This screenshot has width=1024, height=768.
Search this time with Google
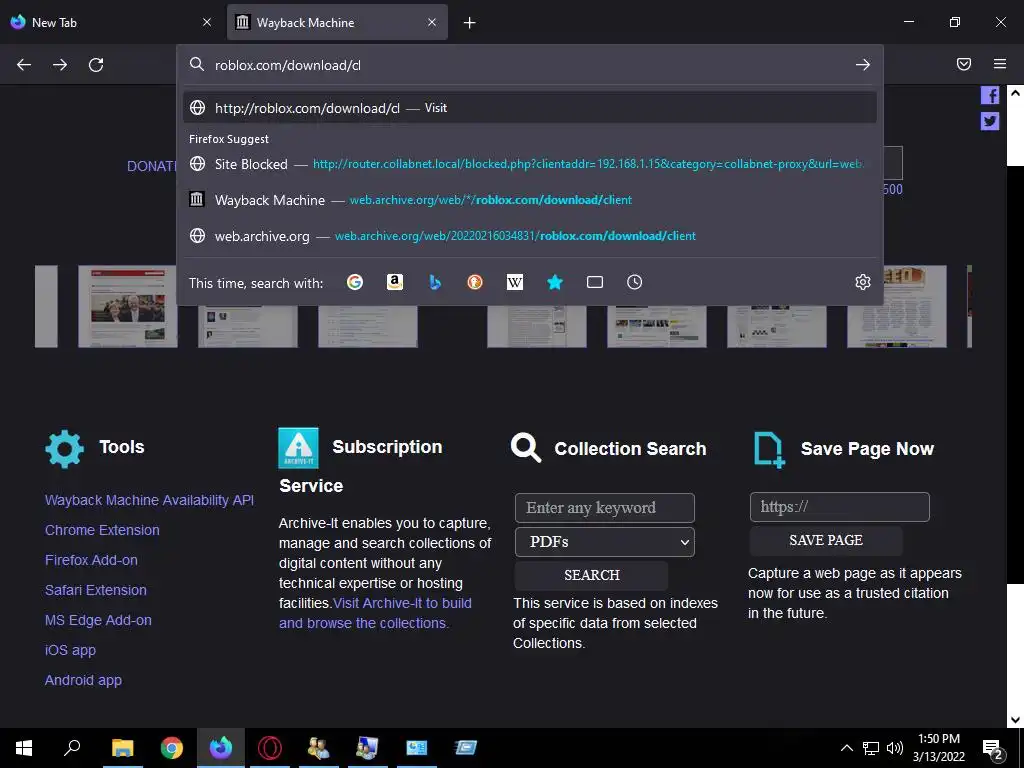point(355,282)
